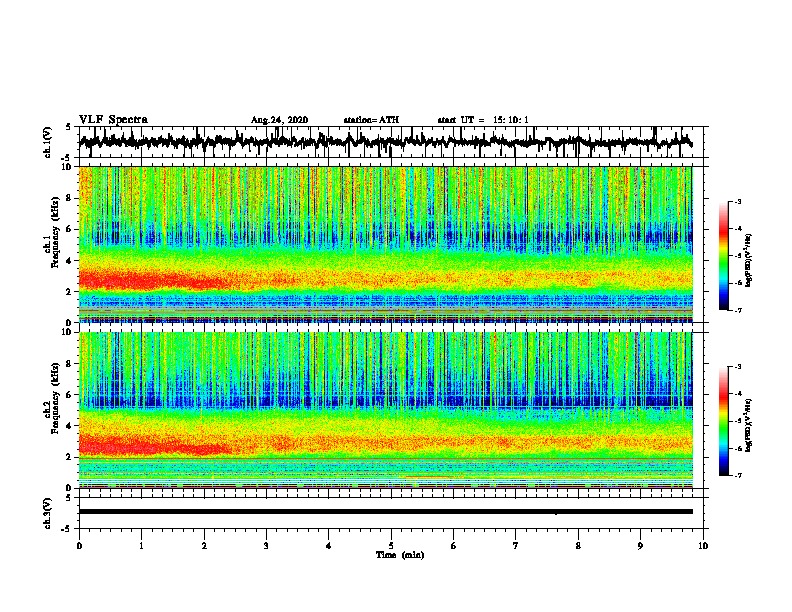The width and height of the screenshot is (792, 612).
Task: Click the ch.1 spectrogram color bar
Action: [723, 256]
